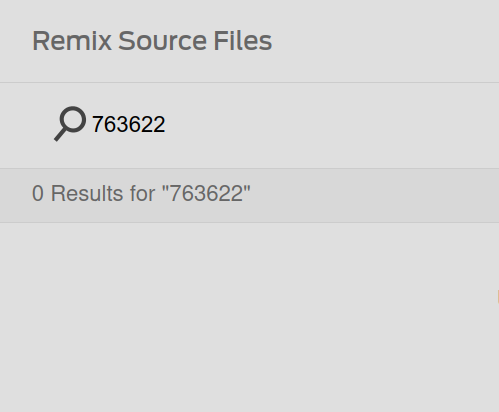This screenshot has height=412, width=499.
Task: Click the word 'for' in the results message
Action: point(142,193)
